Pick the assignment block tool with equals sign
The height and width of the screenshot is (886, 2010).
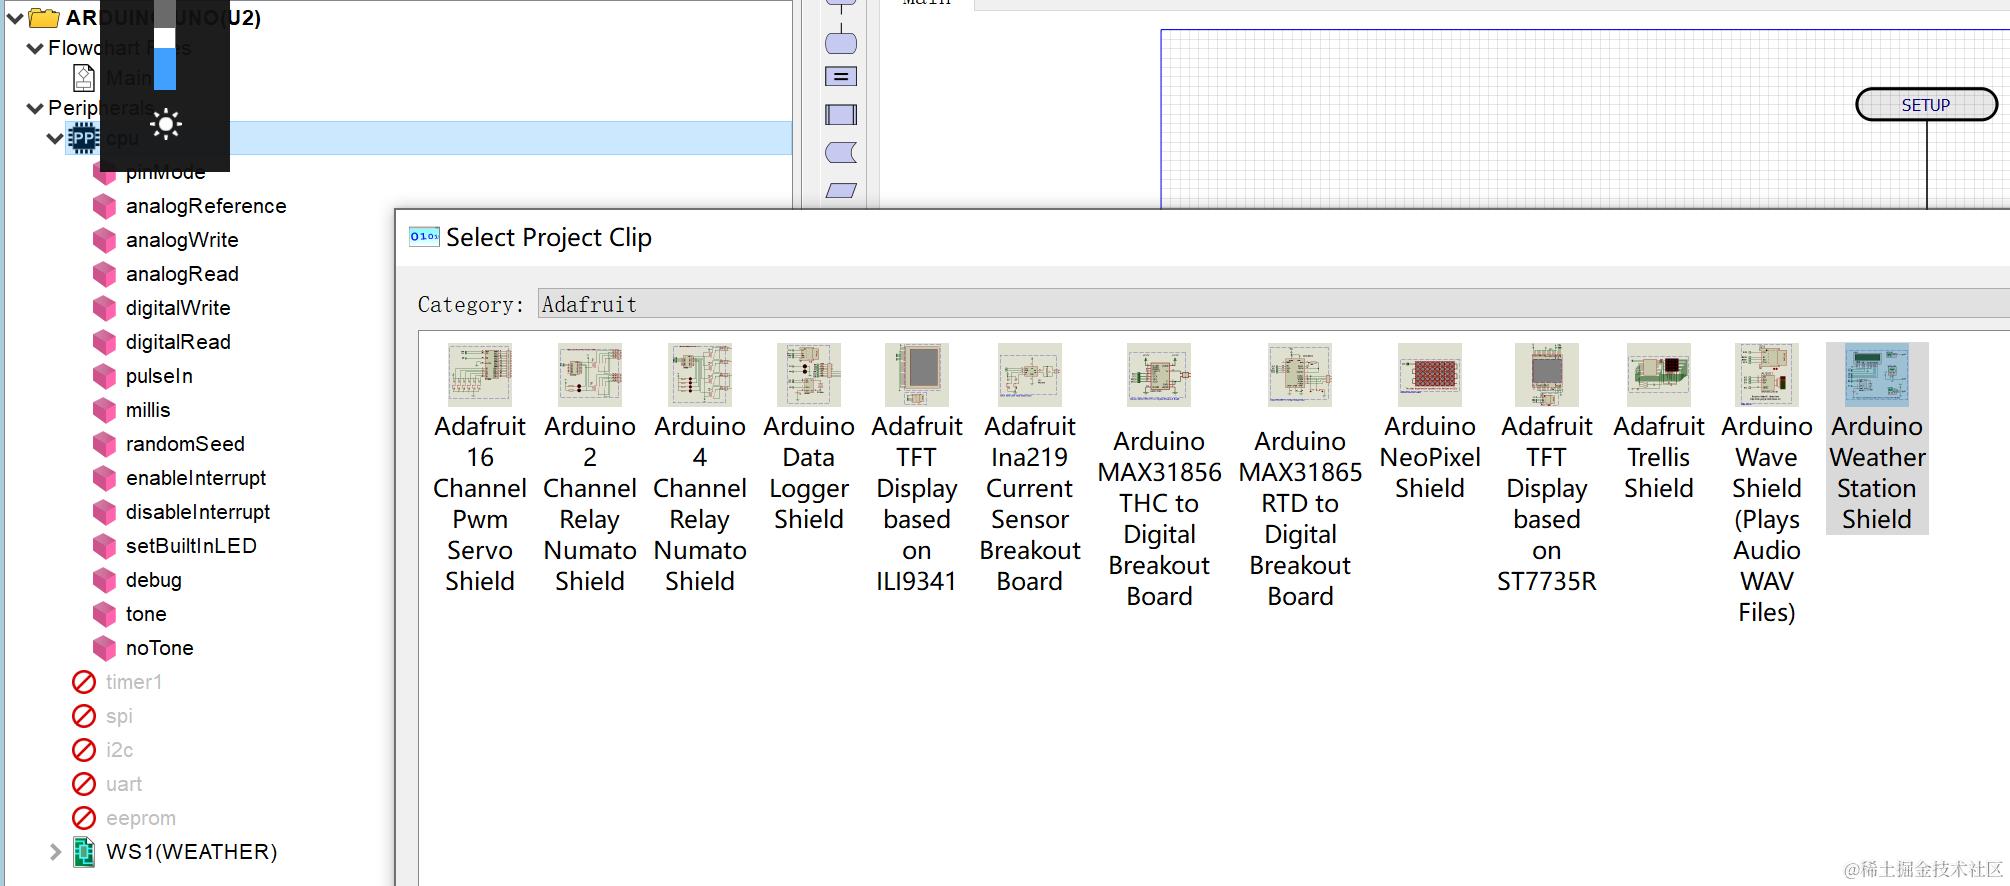point(841,77)
